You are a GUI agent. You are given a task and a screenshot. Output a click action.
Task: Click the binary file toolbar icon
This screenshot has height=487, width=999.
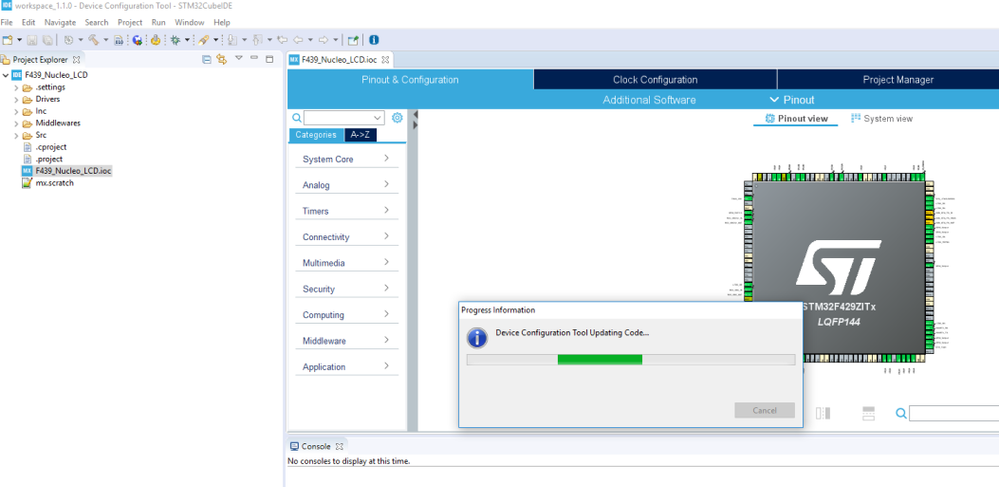point(119,40)
